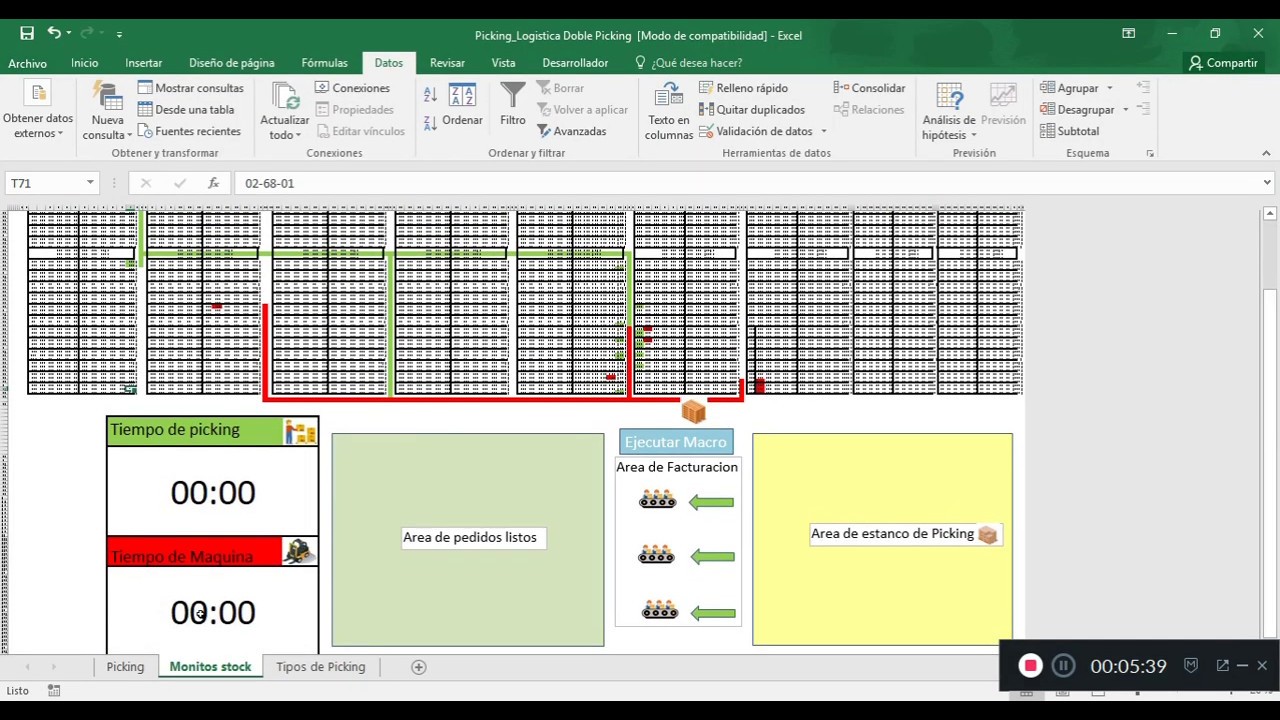Open the Name Box dropdown
Image resolution: width=1280 pixels, height=720 pixels.
pos(90,183)
